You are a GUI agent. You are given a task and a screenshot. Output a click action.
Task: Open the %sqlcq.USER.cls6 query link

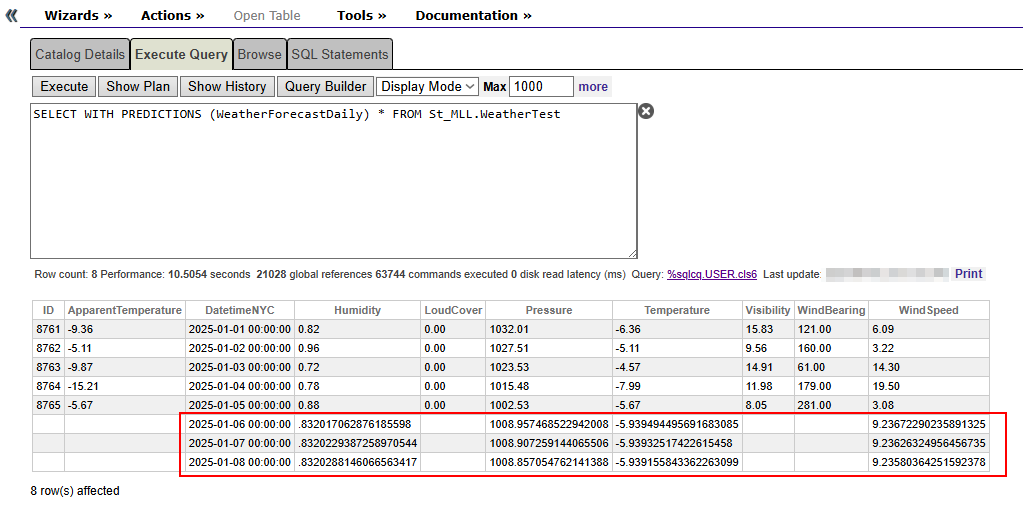tap(711, 274)
